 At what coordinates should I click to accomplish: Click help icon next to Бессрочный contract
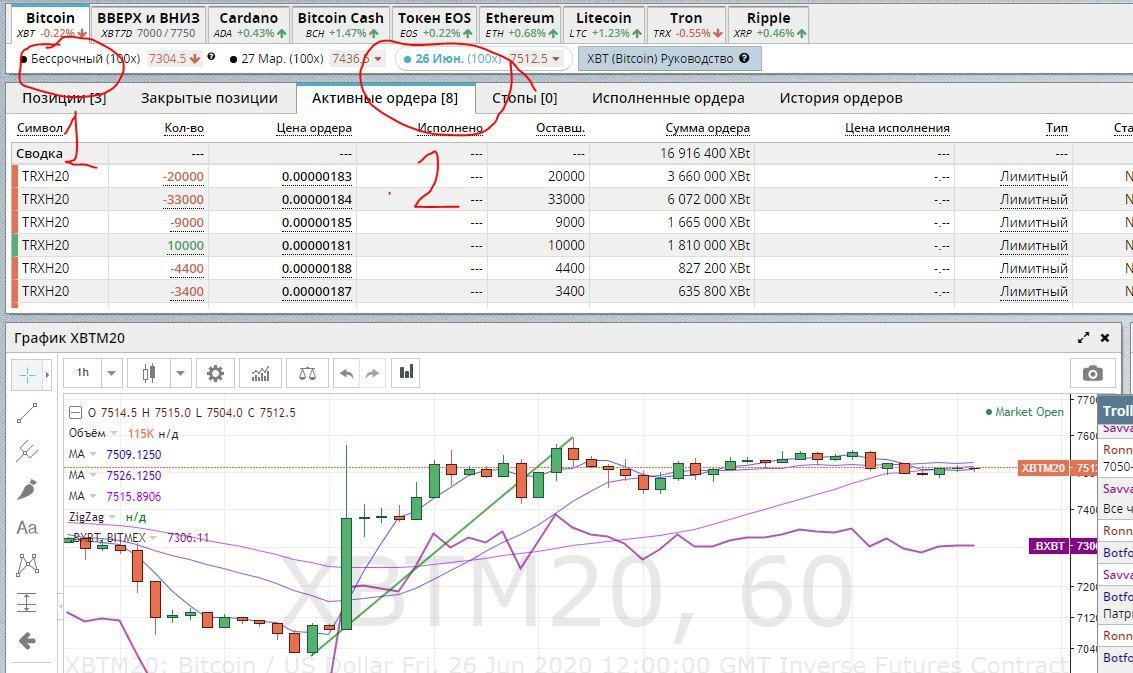[x=211, y=57]
